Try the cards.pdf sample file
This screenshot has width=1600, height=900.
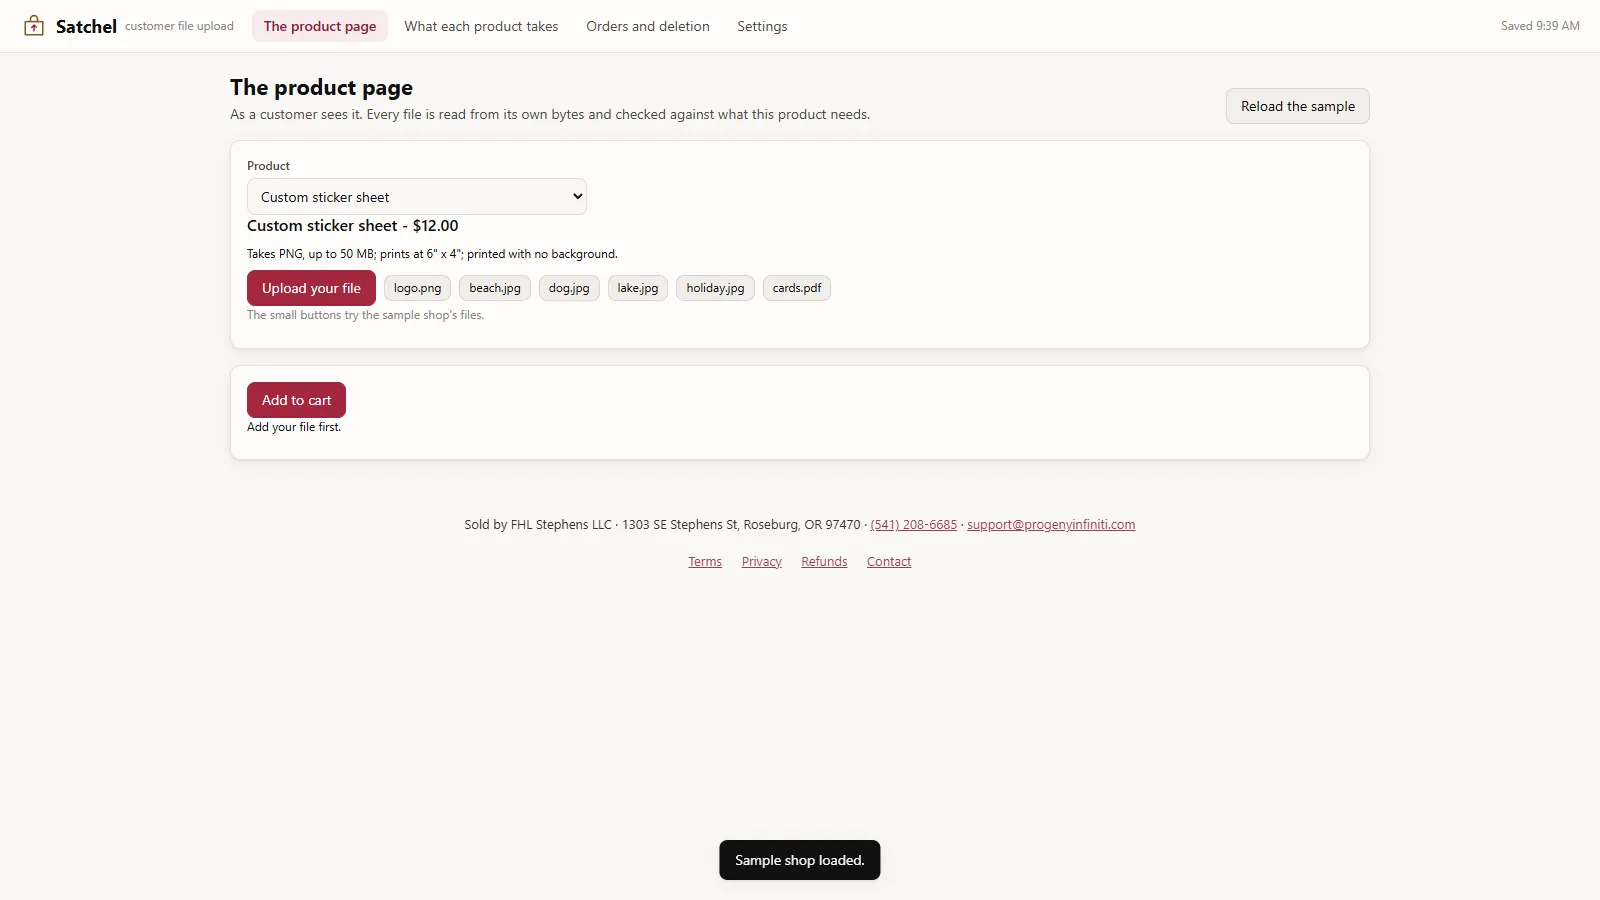click(x=797, y=288)
